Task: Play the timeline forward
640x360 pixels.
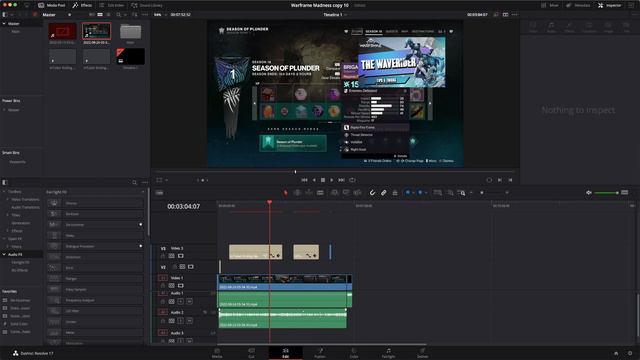Action: point(332,180)
